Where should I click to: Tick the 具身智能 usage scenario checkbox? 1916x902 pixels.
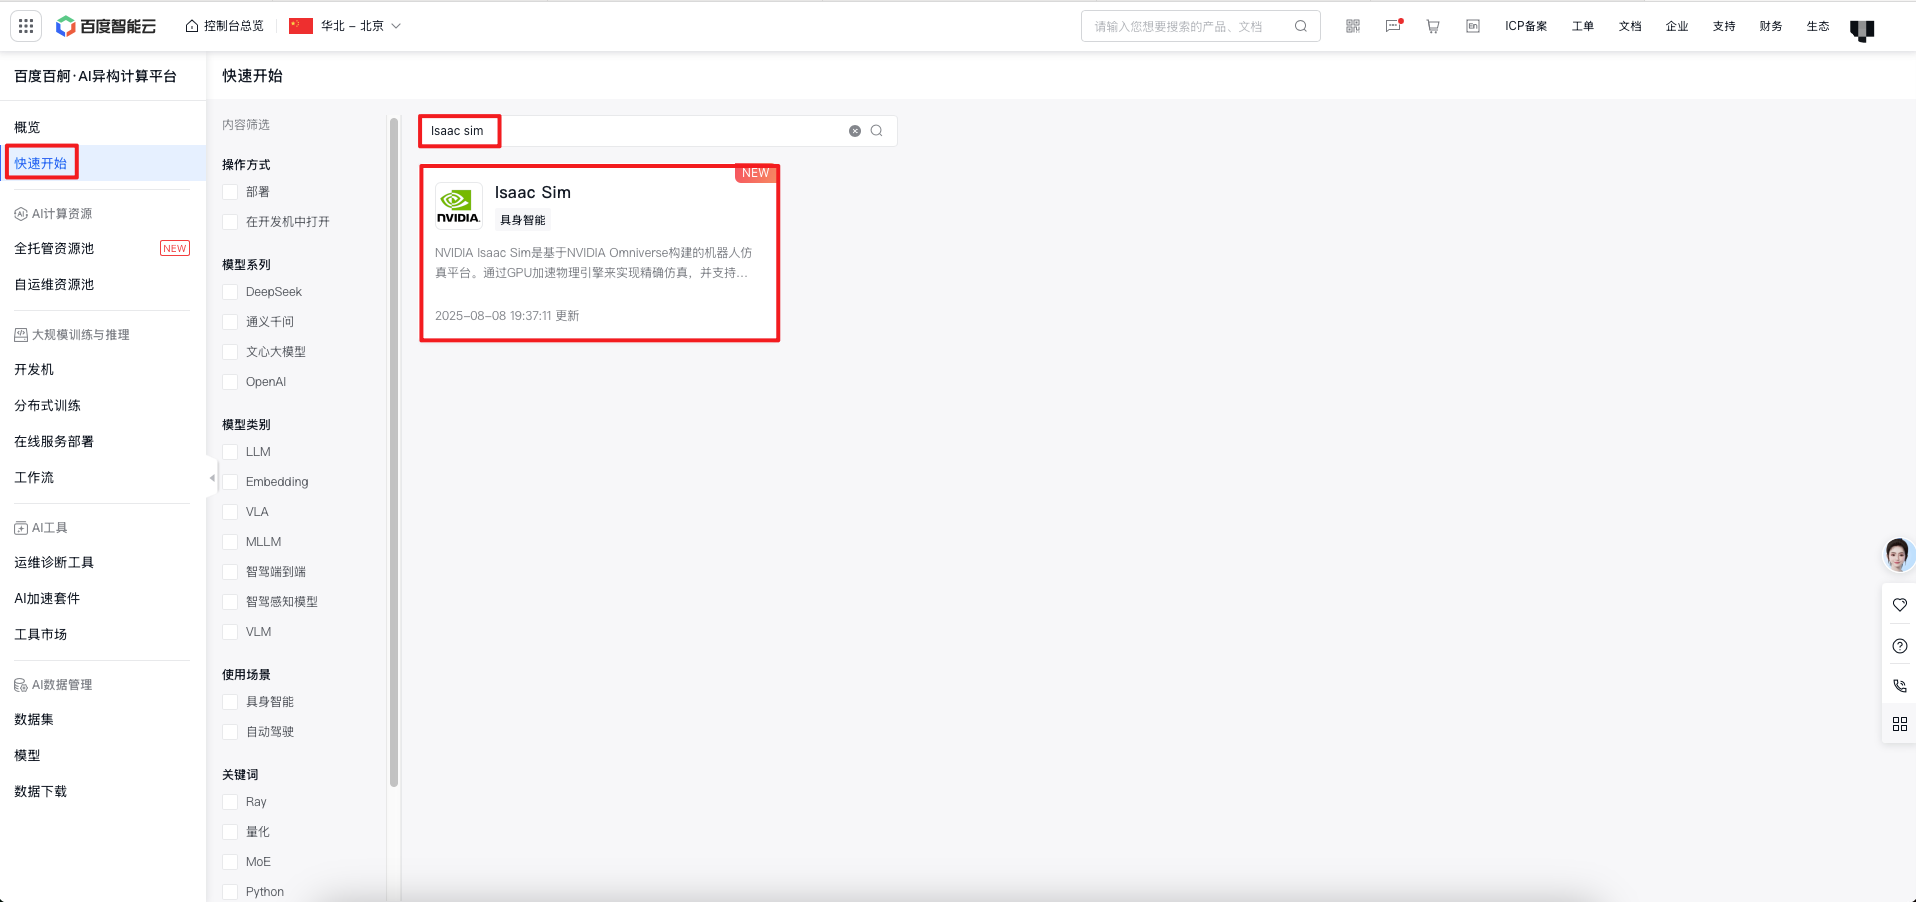231,702
